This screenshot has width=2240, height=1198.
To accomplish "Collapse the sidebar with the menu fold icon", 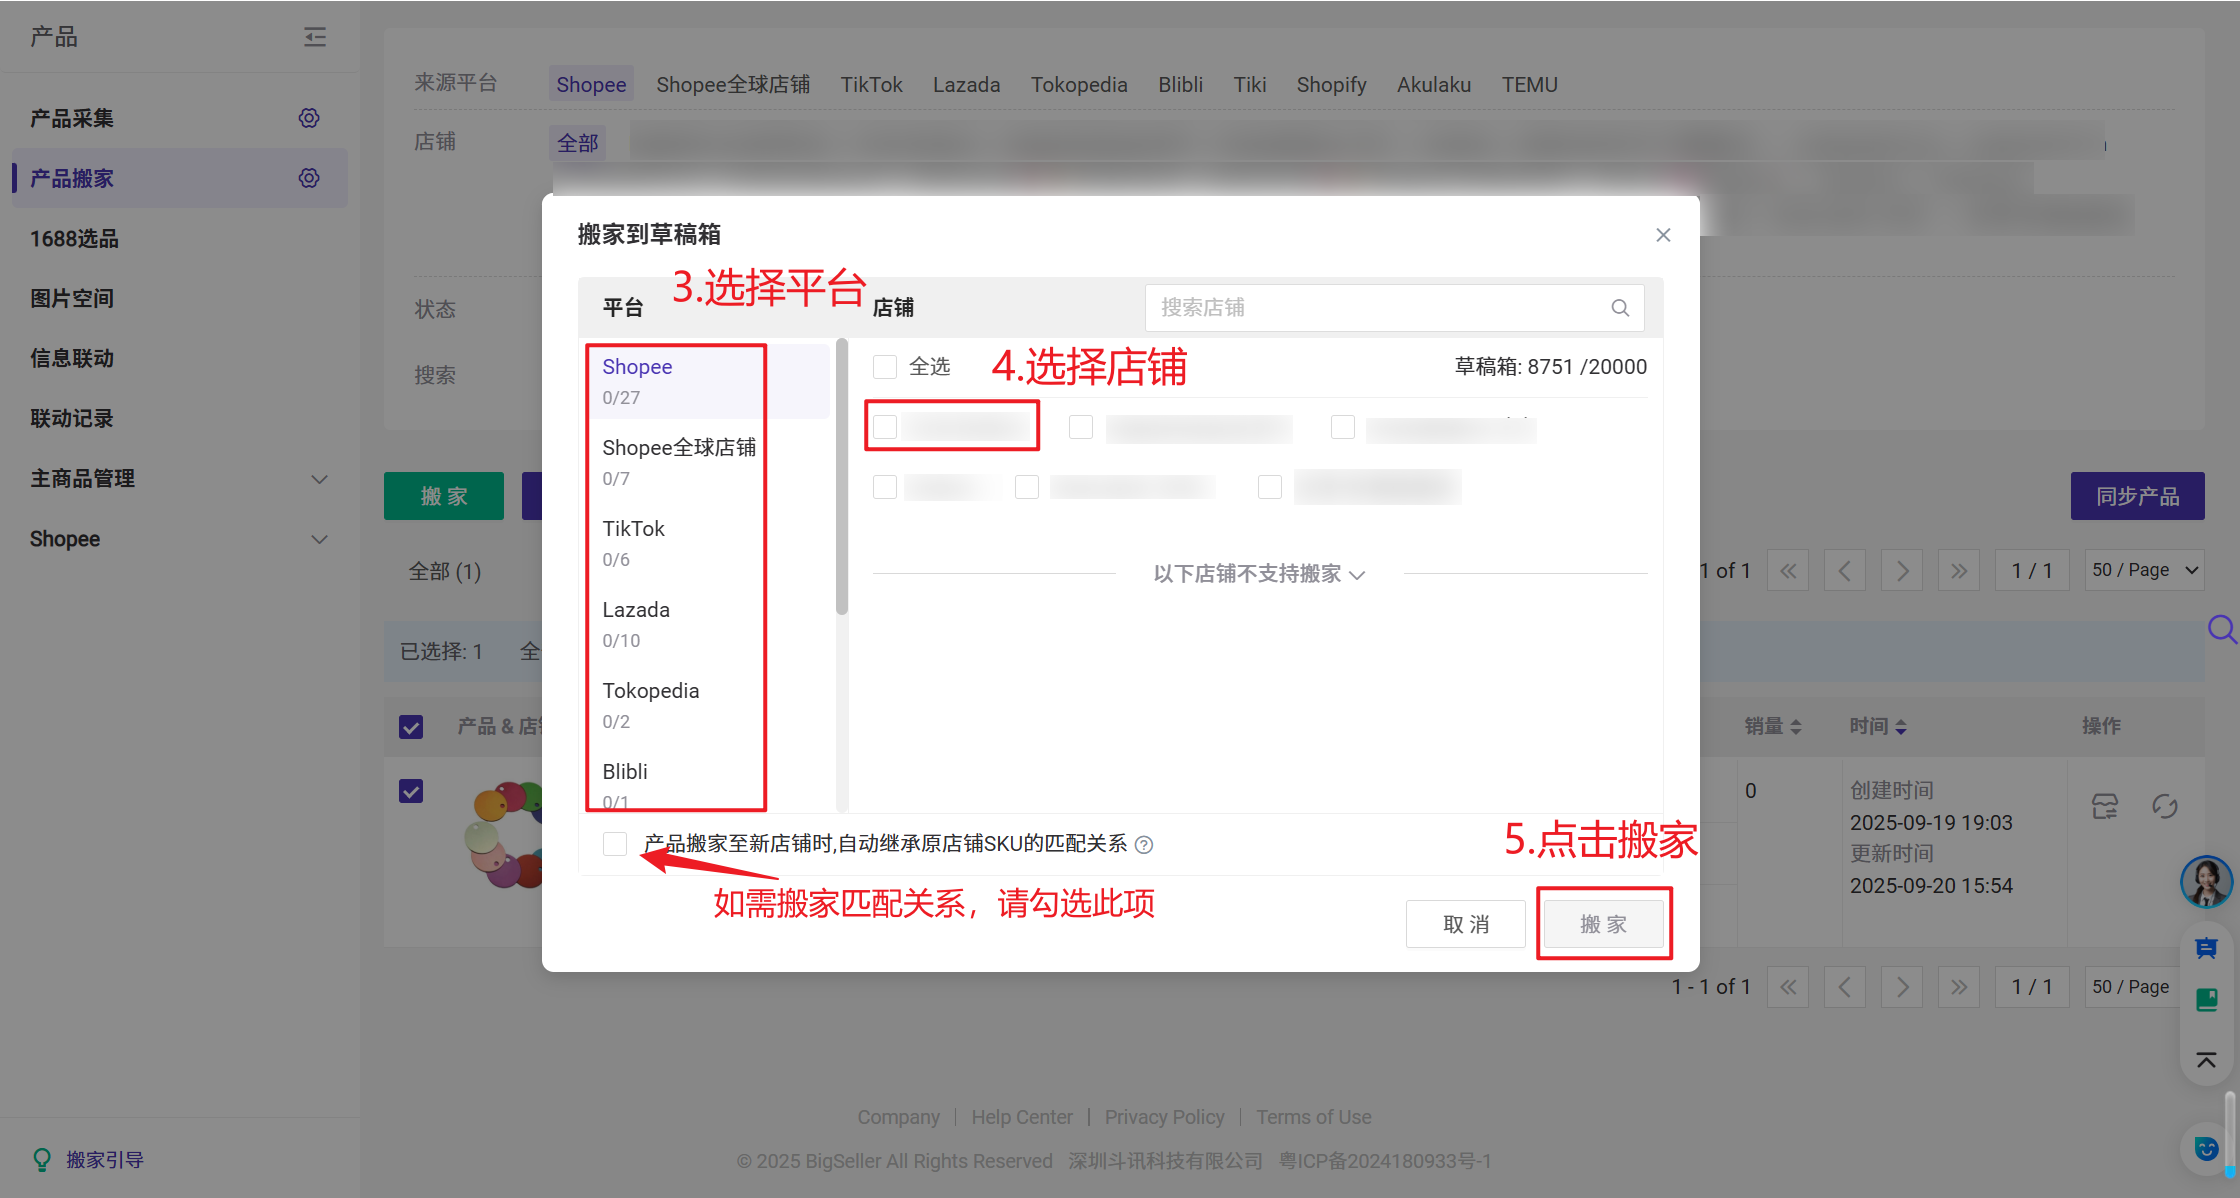I will 315,37.
